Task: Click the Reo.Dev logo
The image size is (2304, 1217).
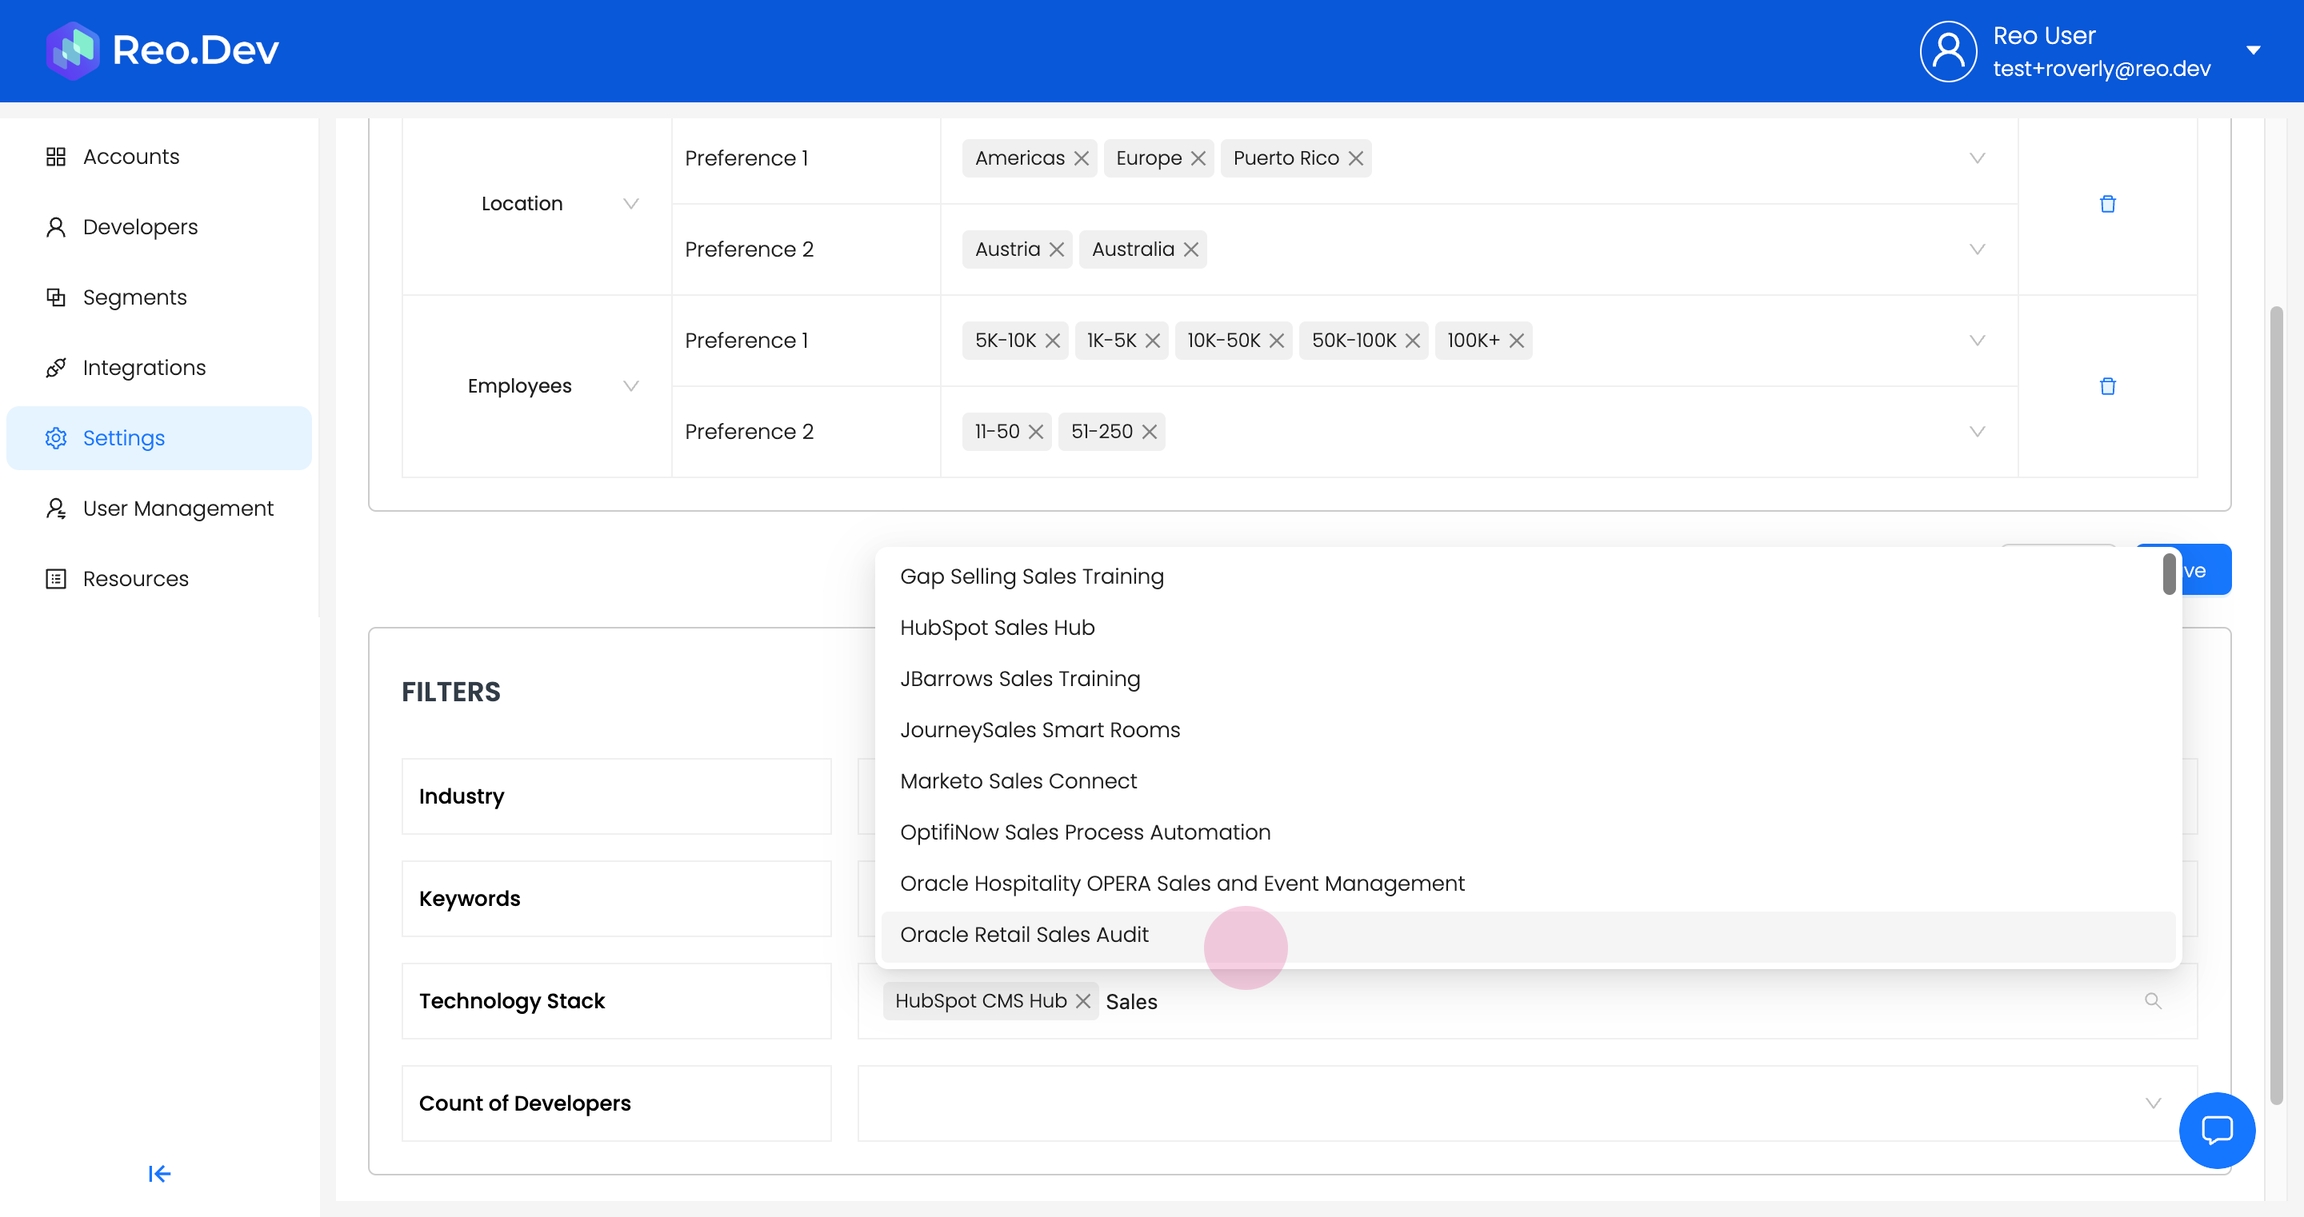Action: click(163, 50)
